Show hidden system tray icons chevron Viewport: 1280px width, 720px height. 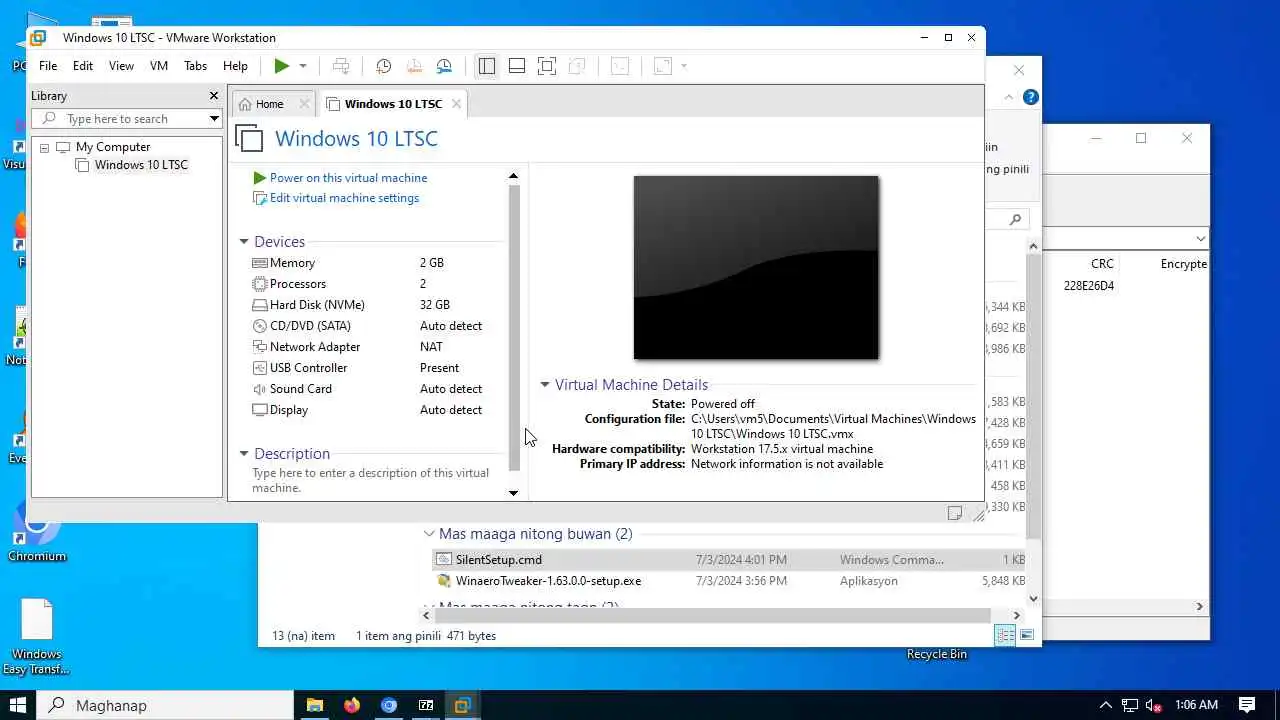1106,705
